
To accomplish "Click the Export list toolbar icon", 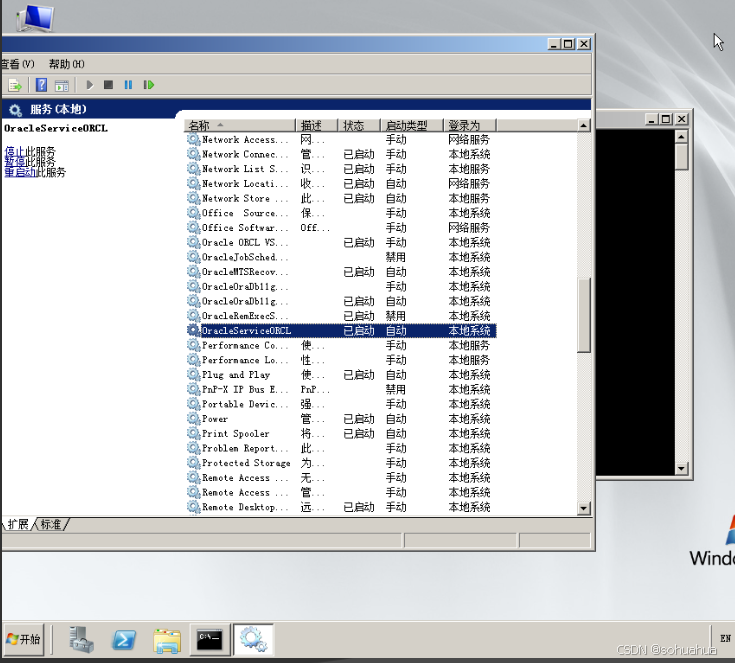I will [x=15, y=85].
